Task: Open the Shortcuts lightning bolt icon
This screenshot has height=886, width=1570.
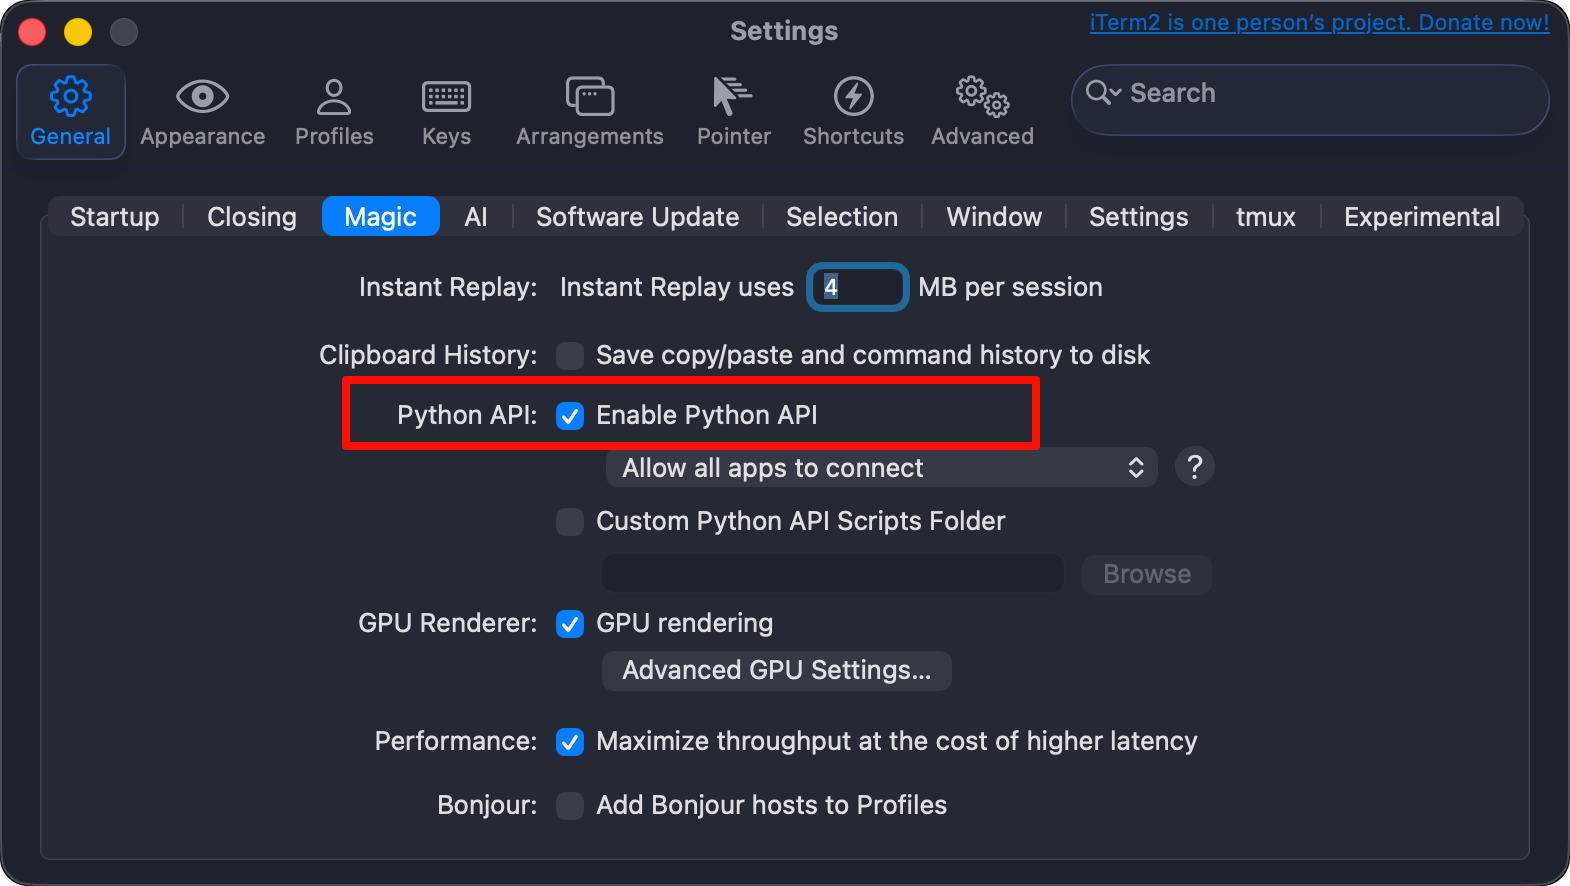Action: coord(853,97)
